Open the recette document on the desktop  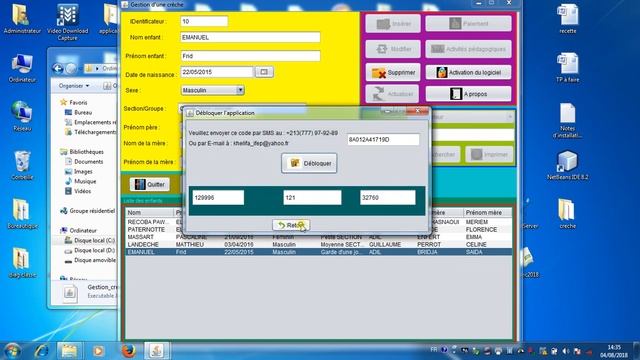tap(567, 19)
